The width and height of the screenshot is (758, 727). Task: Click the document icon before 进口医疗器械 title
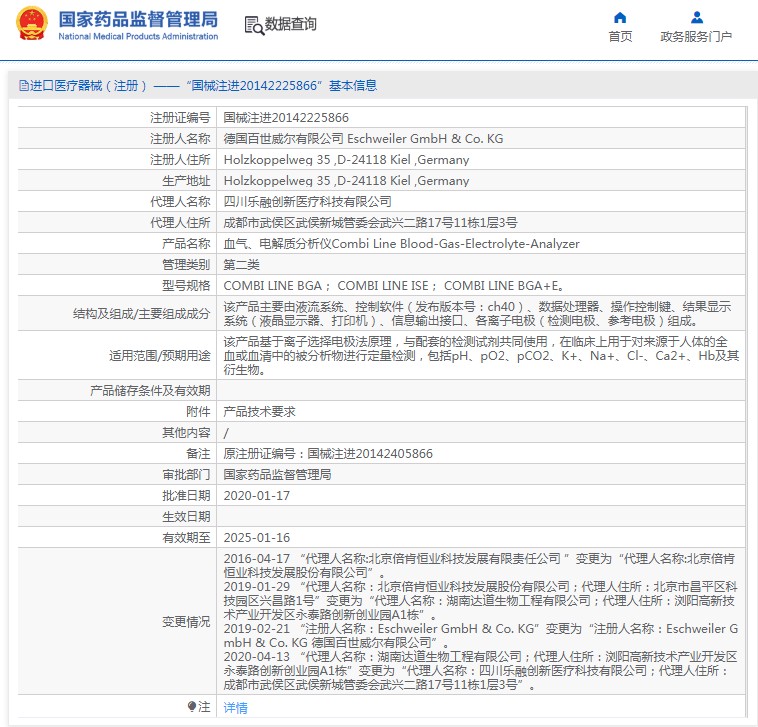point(22,86)
